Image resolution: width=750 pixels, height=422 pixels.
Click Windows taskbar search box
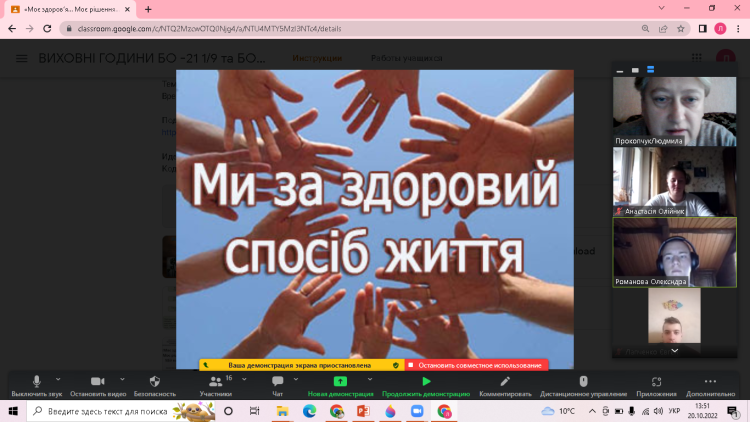coord(110,411)
